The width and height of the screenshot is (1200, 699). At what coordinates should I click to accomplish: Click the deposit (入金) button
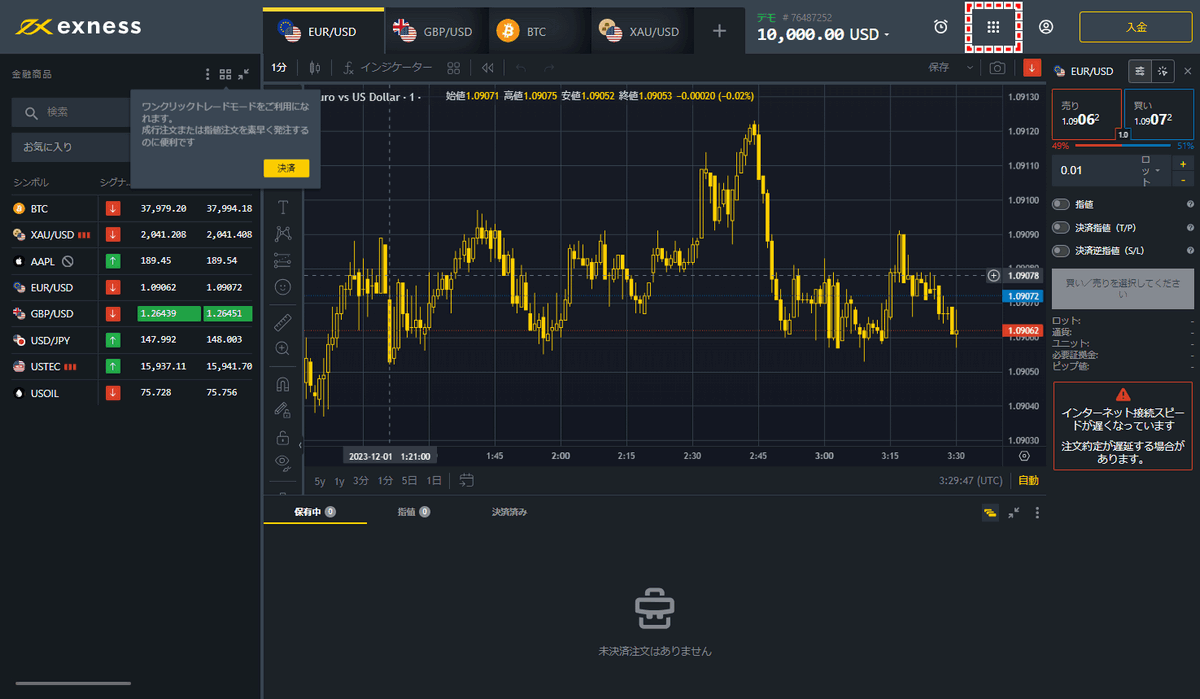coord(1135,27)
